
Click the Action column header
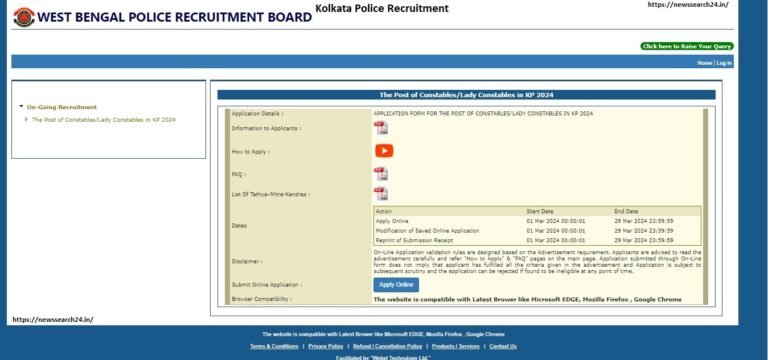384,212
